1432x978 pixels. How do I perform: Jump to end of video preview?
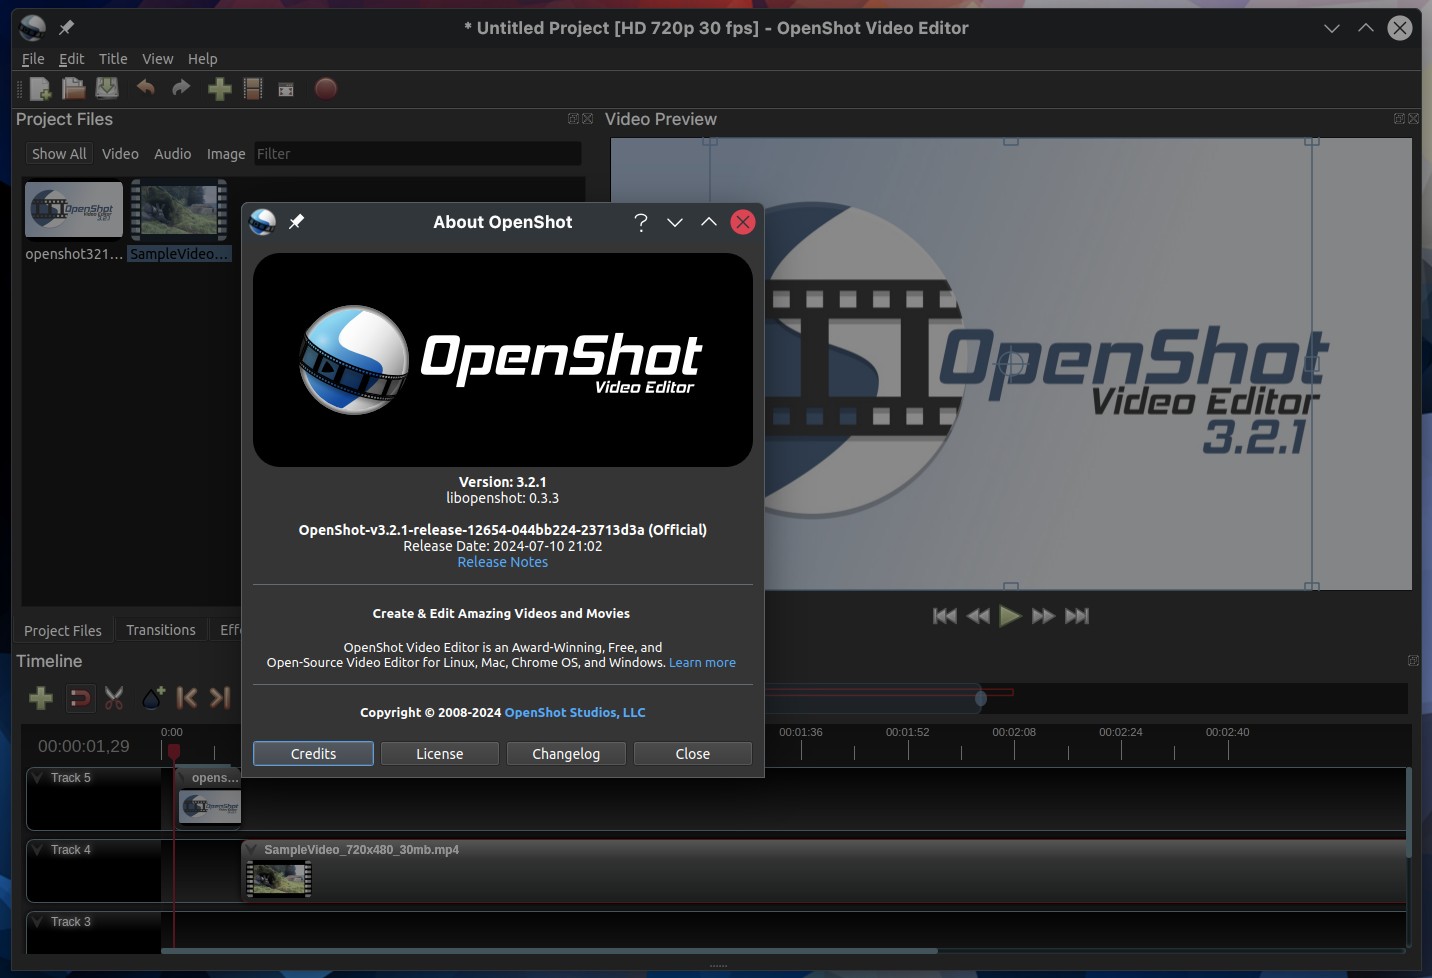coord(1077,616)
